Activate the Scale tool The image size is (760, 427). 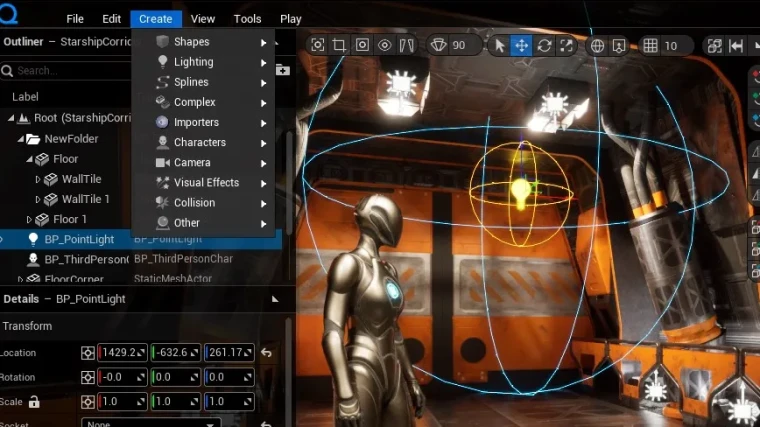[567, 46]
